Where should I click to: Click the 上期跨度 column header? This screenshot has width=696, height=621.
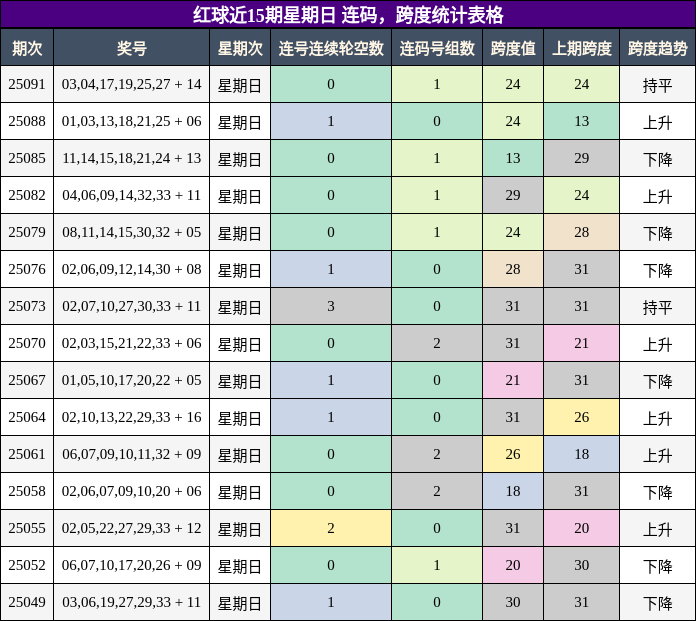click(581, 48)
